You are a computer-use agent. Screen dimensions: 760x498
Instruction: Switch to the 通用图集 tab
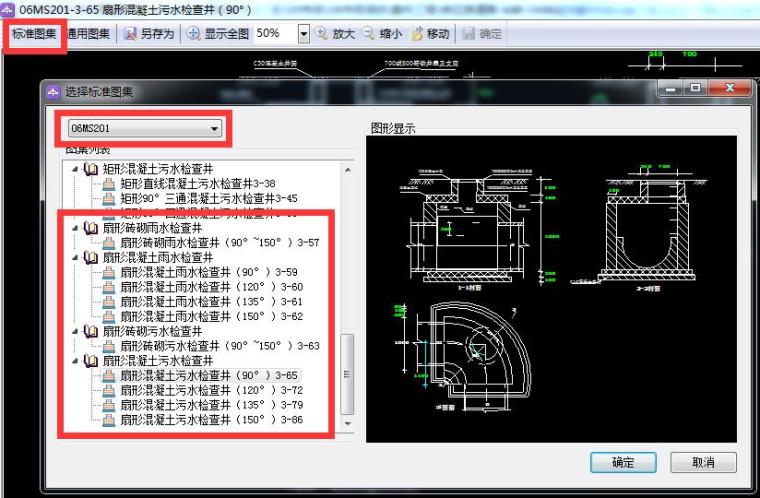tap(89, 33)
